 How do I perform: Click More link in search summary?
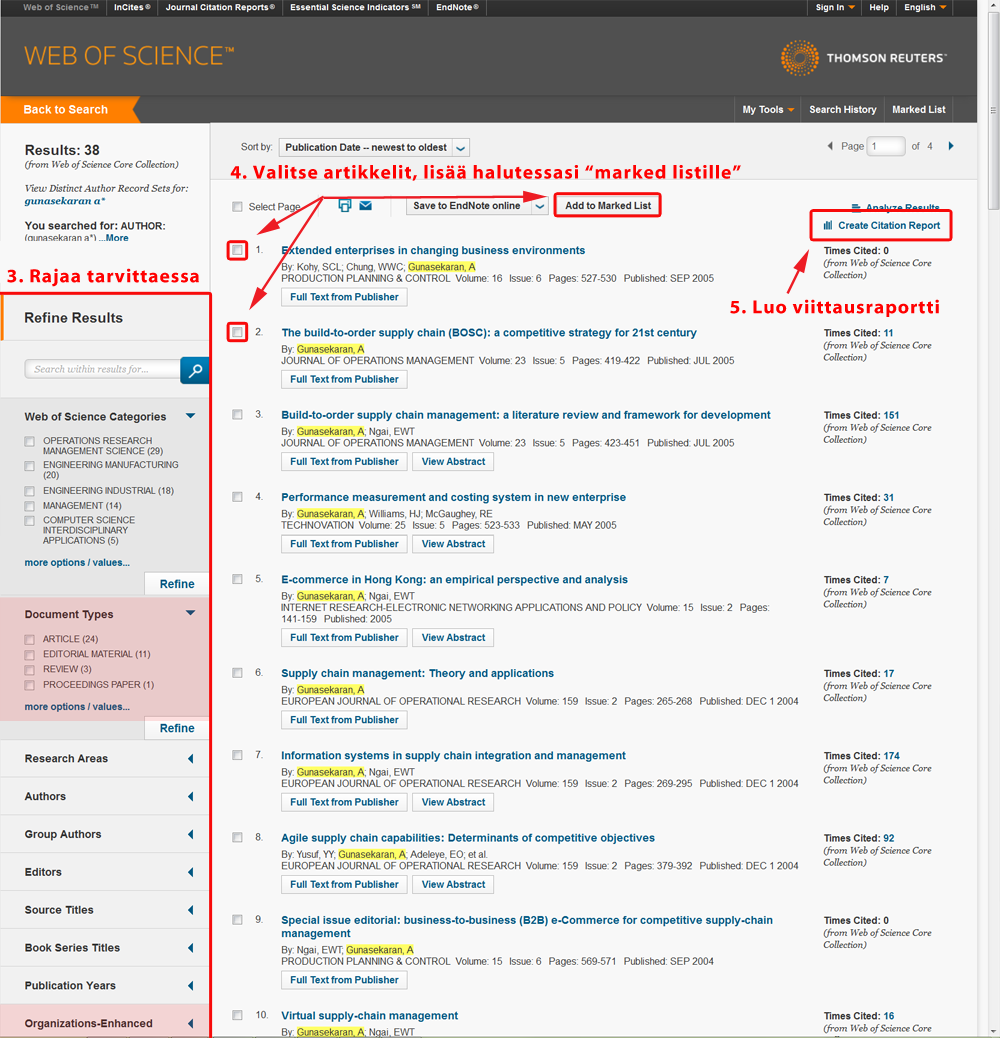point(116,238)
